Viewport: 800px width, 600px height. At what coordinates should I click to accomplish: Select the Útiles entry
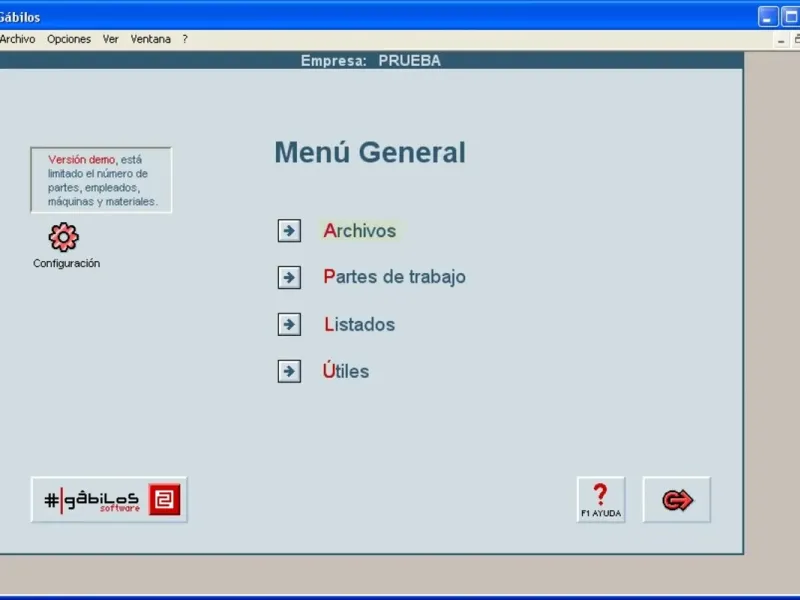click(x=345, y=371)
